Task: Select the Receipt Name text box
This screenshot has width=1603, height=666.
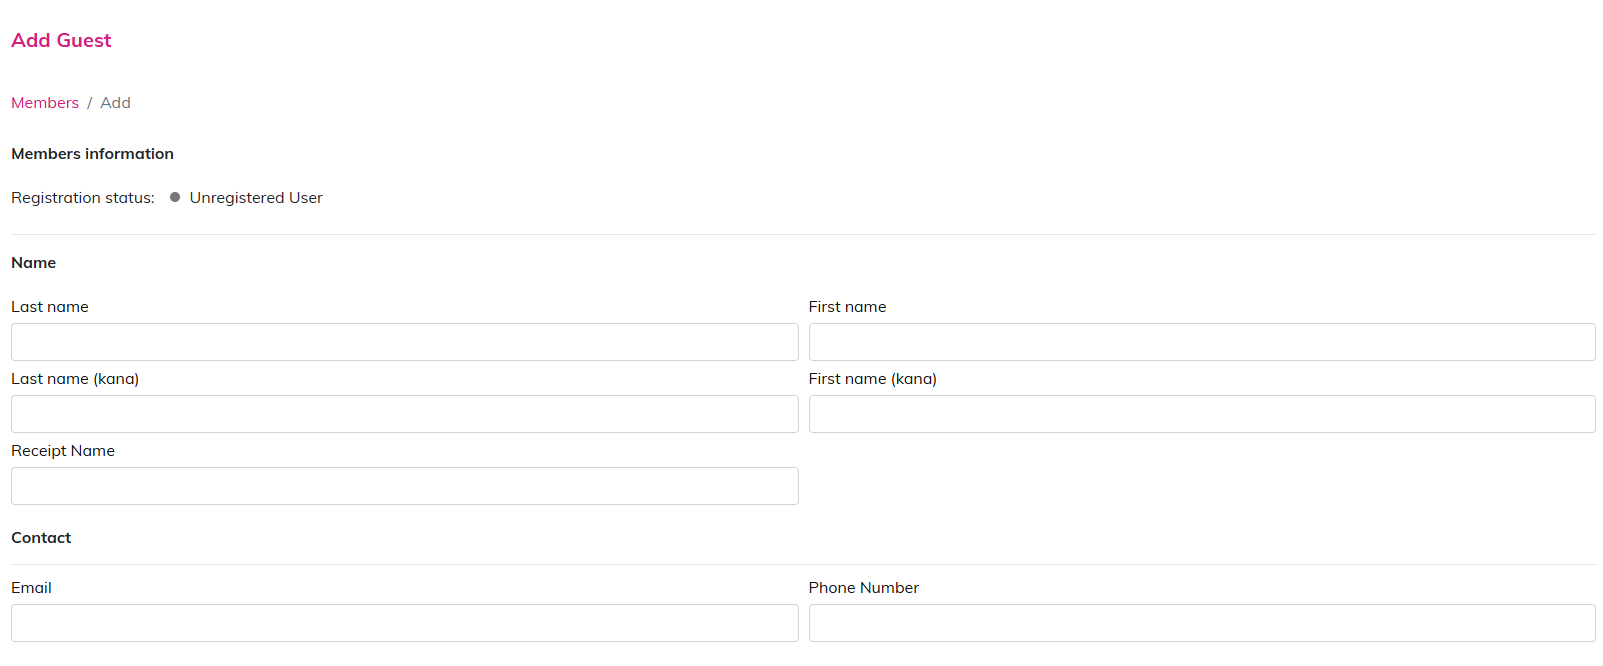Action: 404,486
